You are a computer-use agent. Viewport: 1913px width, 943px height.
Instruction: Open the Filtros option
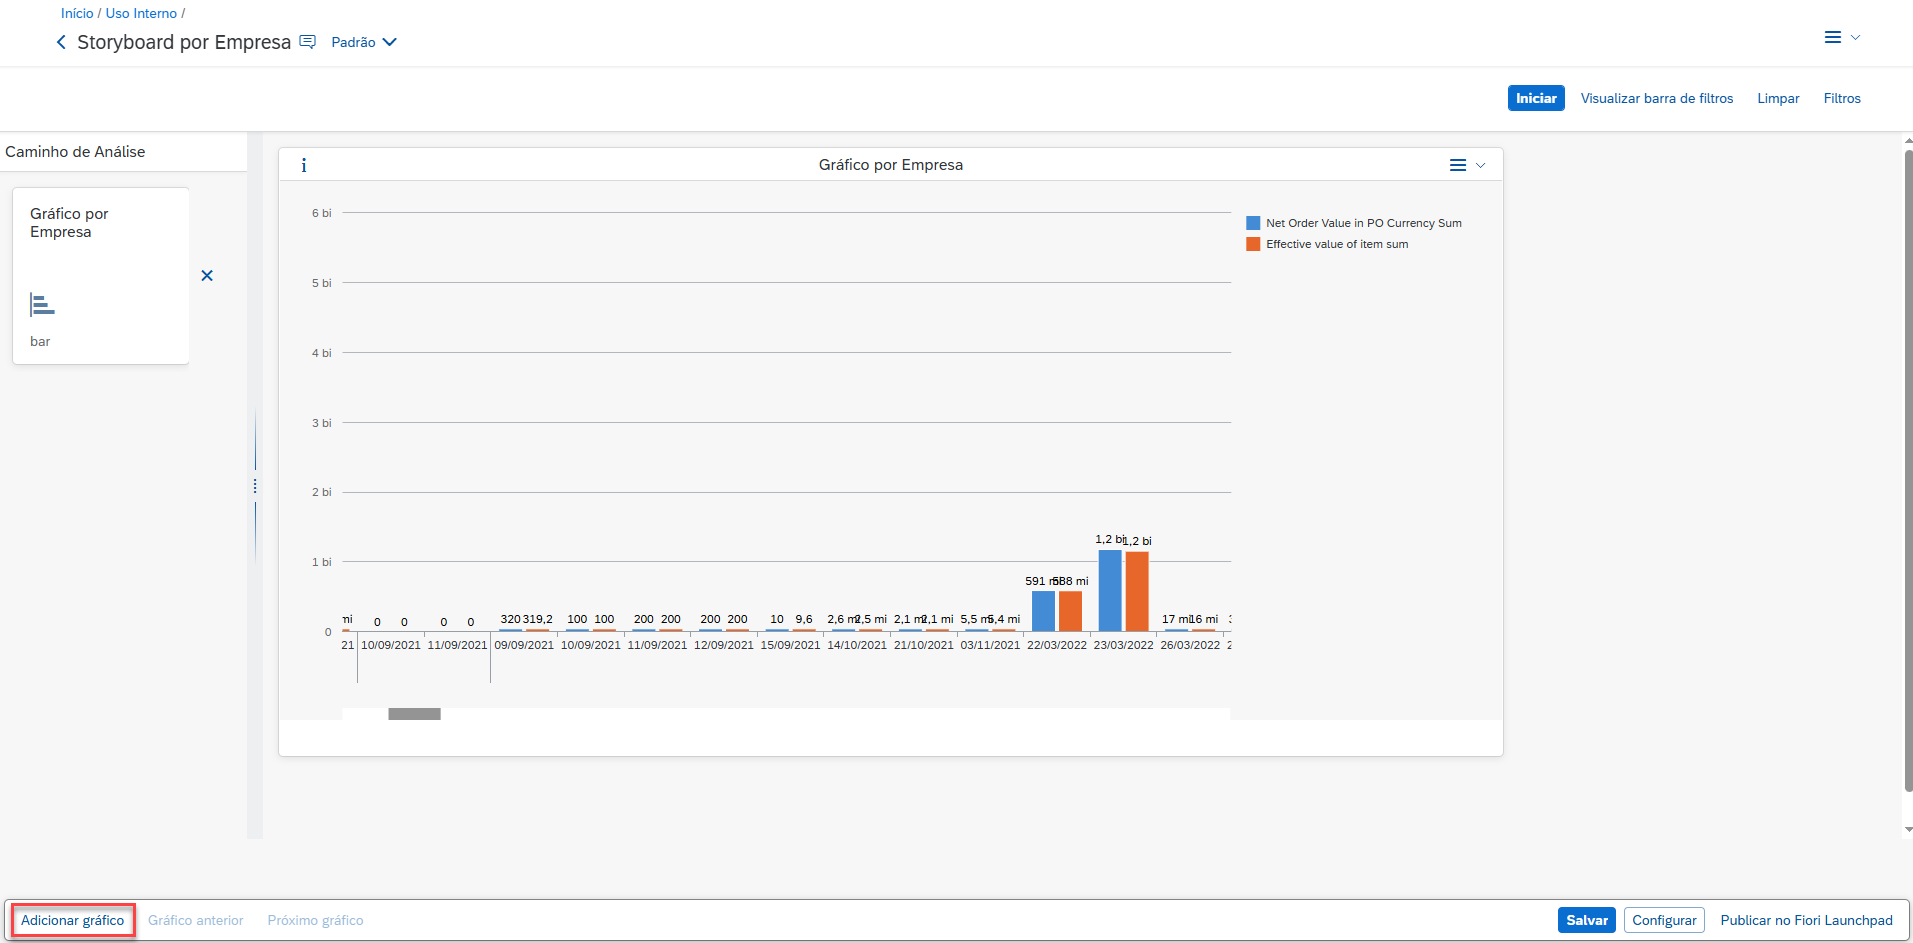tap(1841, 98)
